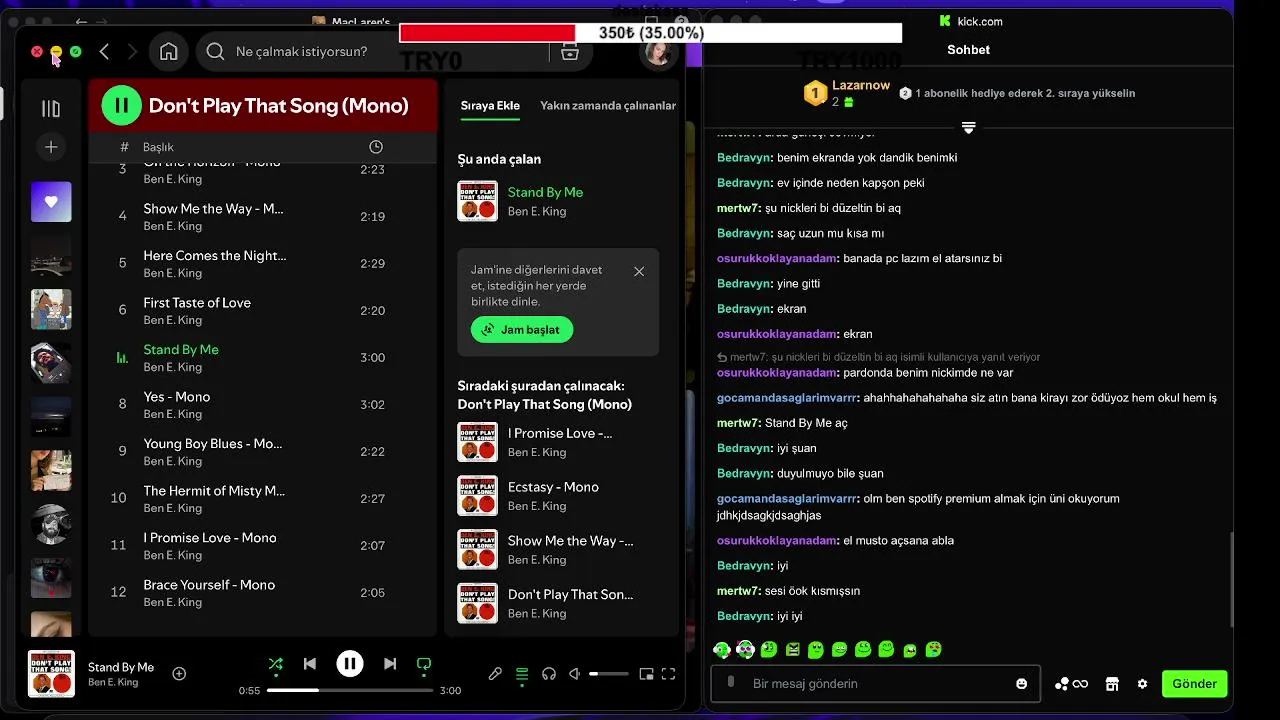Select Ecstasy - Mono in the queue
The height and width of the screenshot is (720, 1280).
(x=558, y=496)
